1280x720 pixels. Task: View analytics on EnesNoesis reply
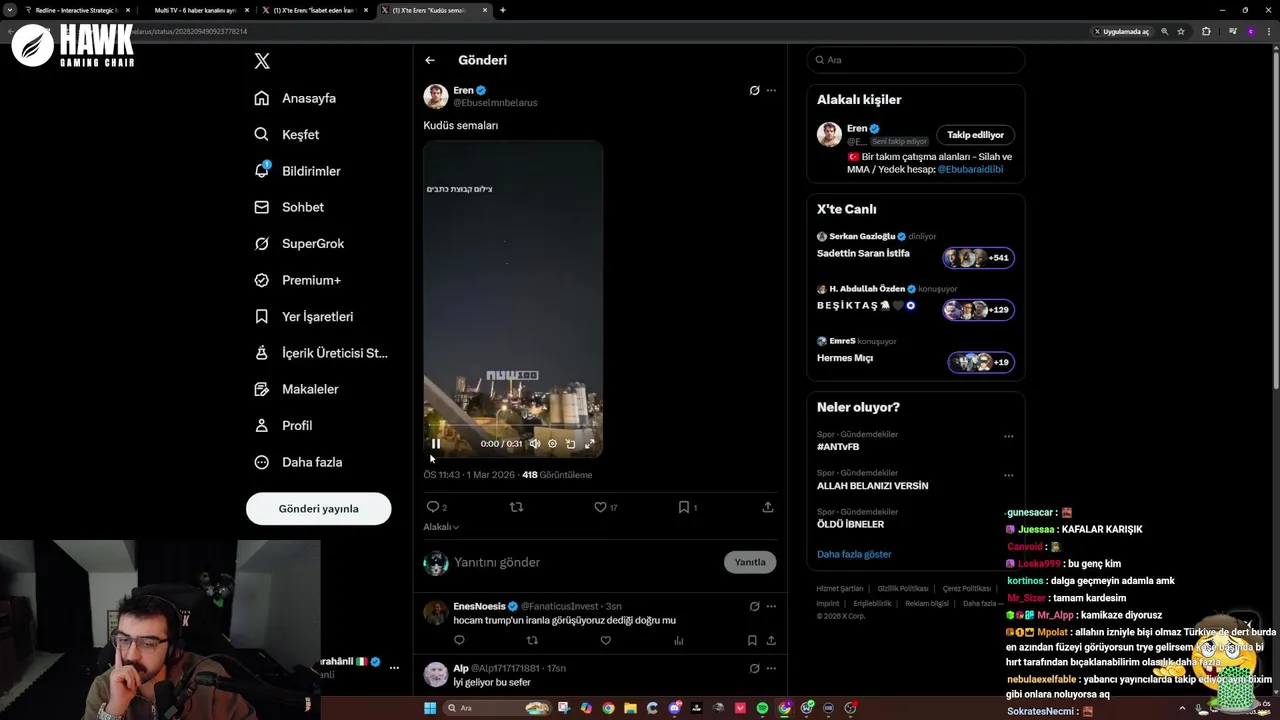pos(678,640)
